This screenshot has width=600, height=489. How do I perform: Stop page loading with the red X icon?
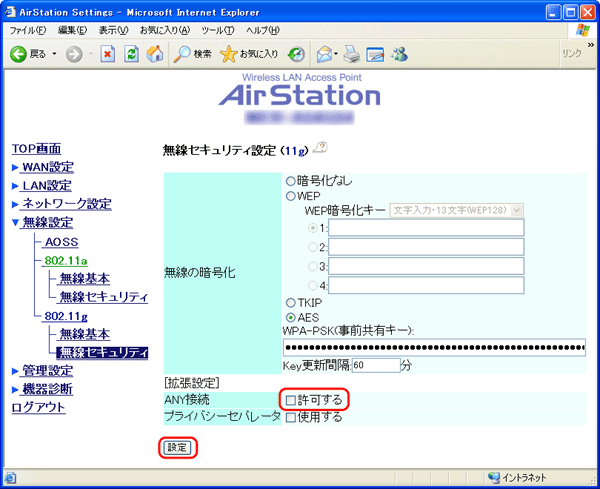point(108,54)
